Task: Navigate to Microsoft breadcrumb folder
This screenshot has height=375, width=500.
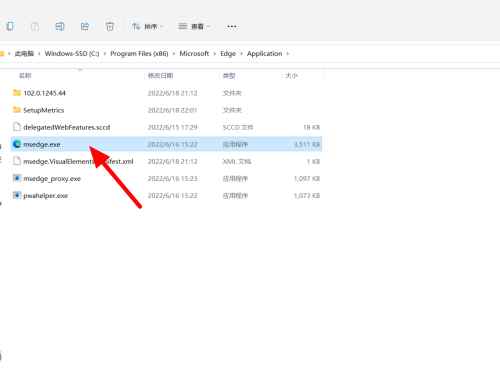Action: [x=194, y=54]
